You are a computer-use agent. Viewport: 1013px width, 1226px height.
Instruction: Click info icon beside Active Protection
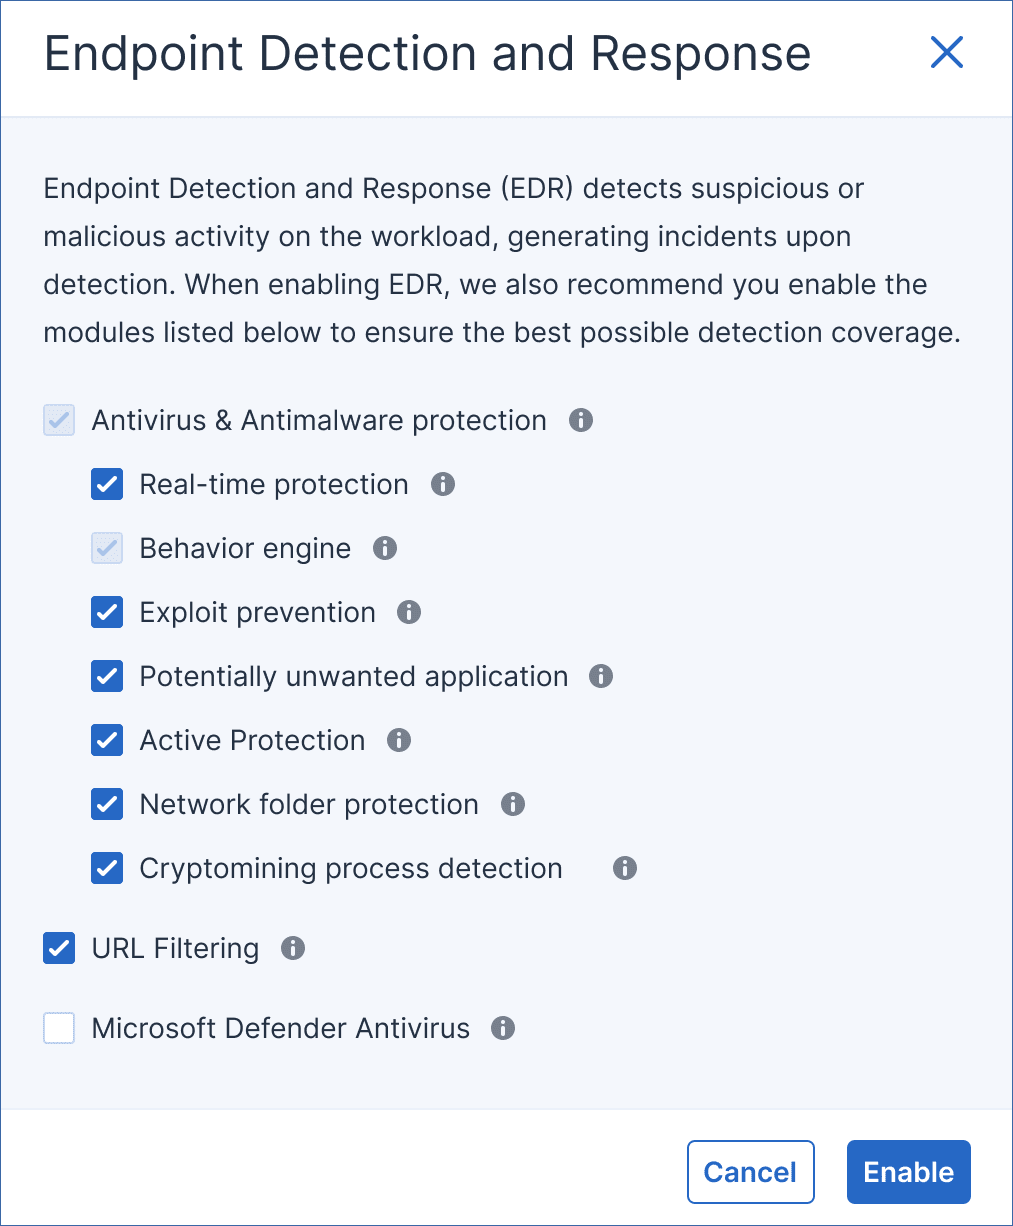399,740
